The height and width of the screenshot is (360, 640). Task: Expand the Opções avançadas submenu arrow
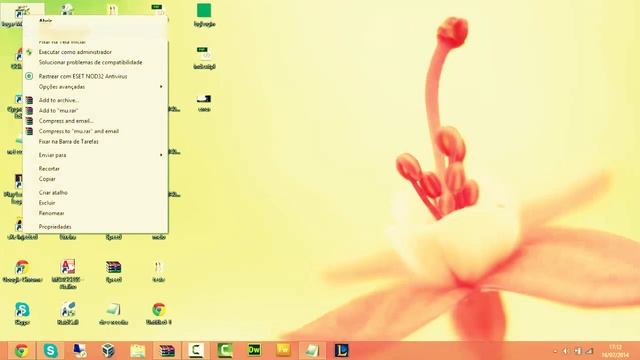tap(161, 87)
